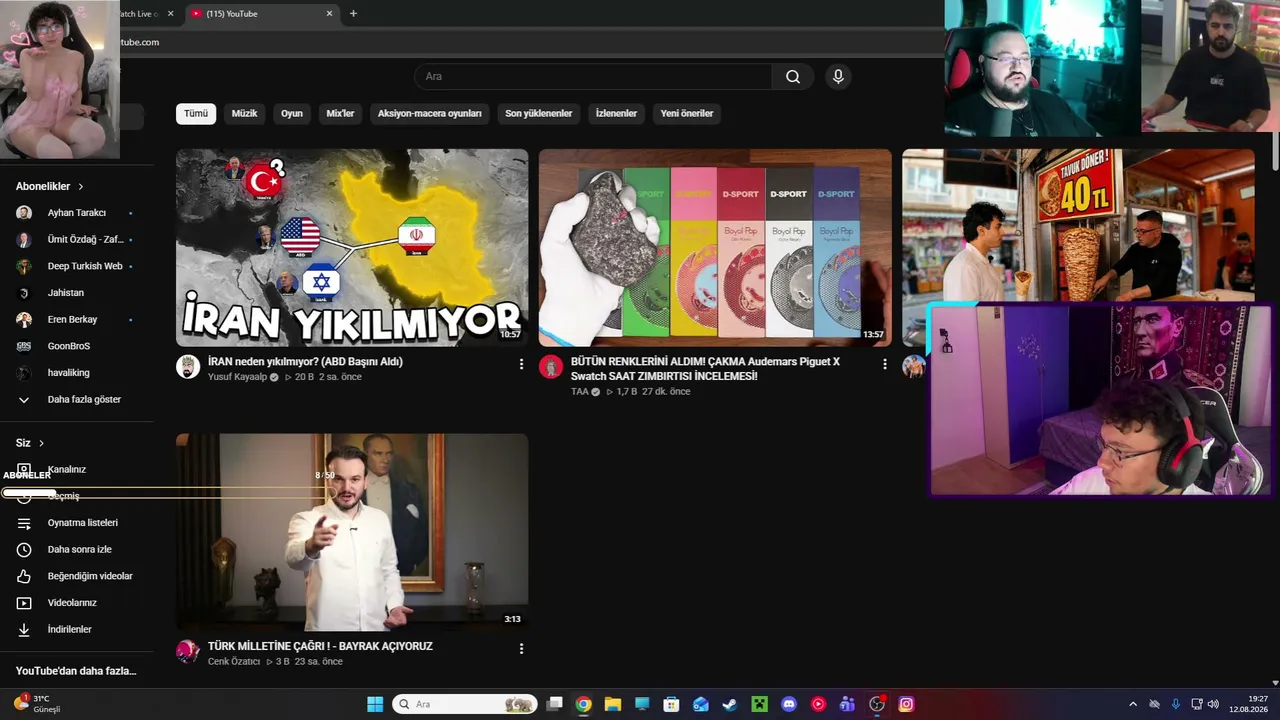1280x720 pixels.
Task: Click the YouTube search field
Action: tap(593, 77)
